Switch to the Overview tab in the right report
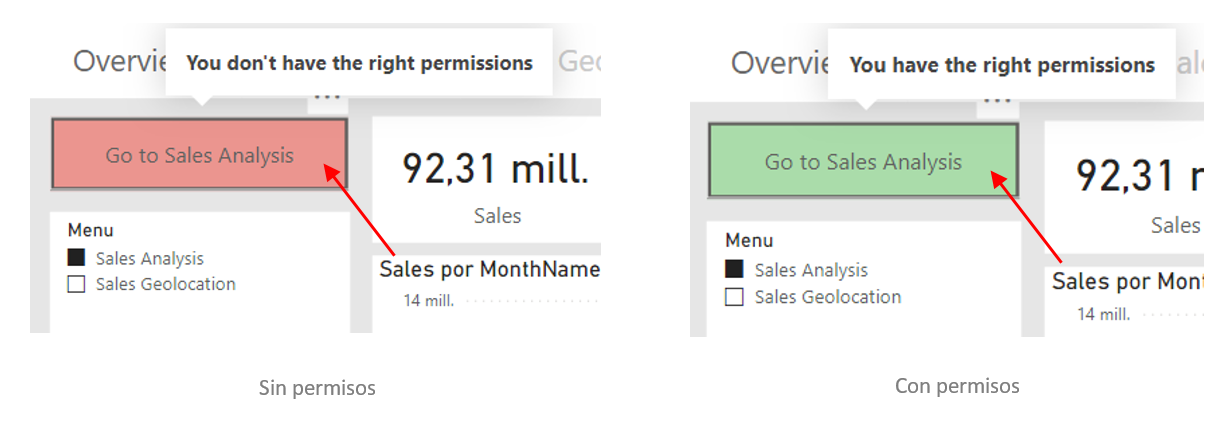This screenshot has height=428, width=1225. tap(778, 63)
